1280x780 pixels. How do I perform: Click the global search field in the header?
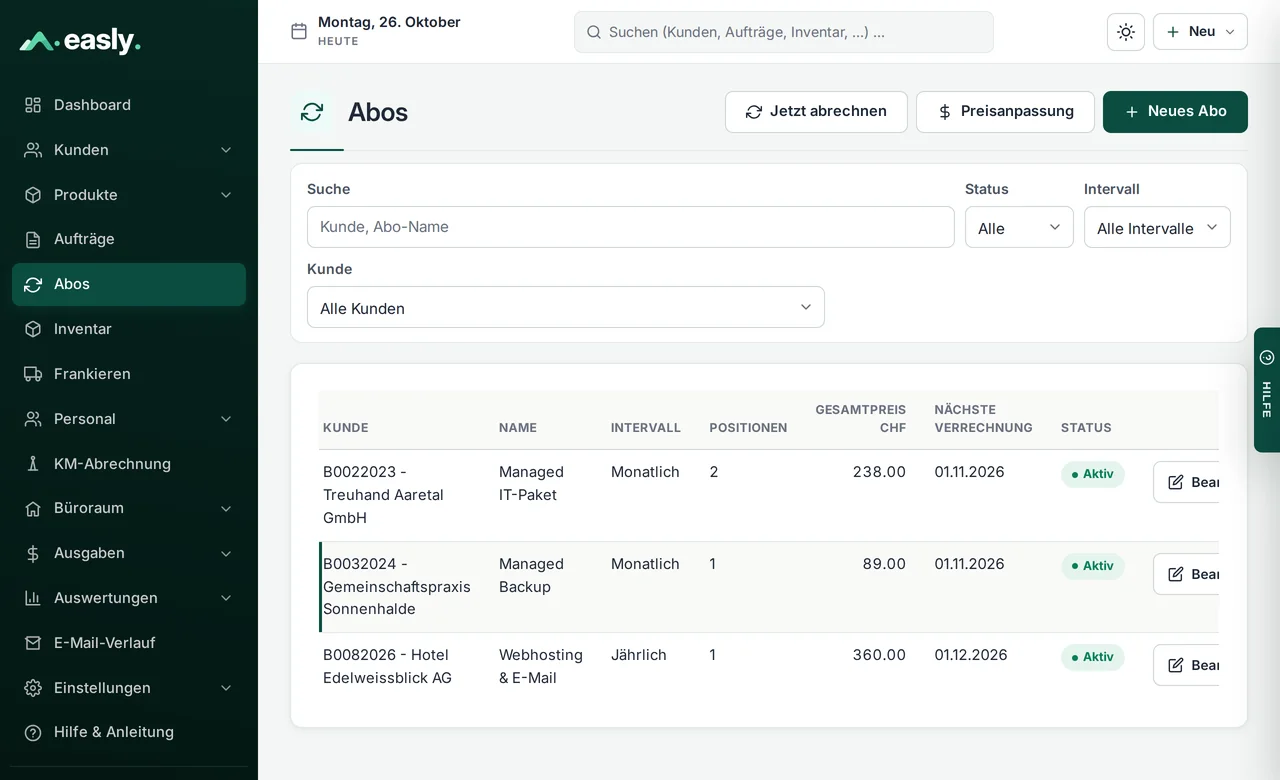click(784, 32)
